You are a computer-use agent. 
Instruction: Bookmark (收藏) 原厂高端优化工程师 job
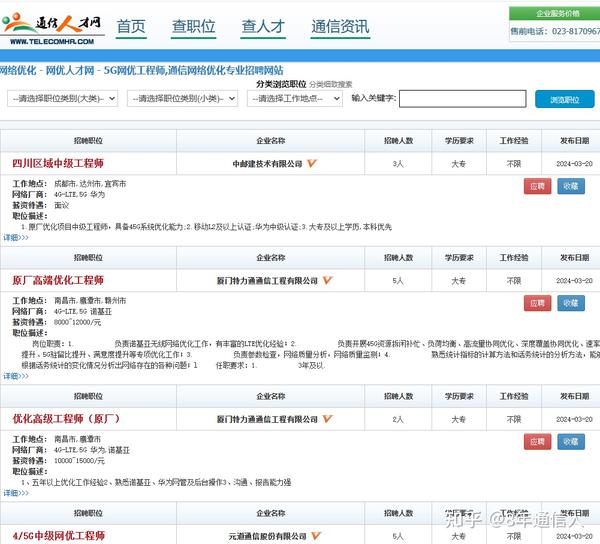pyautogui.click(x=571, y=303)
